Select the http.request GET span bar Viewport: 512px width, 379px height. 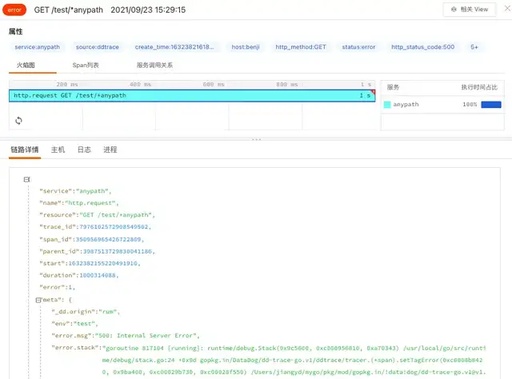(x=192, y=96)
